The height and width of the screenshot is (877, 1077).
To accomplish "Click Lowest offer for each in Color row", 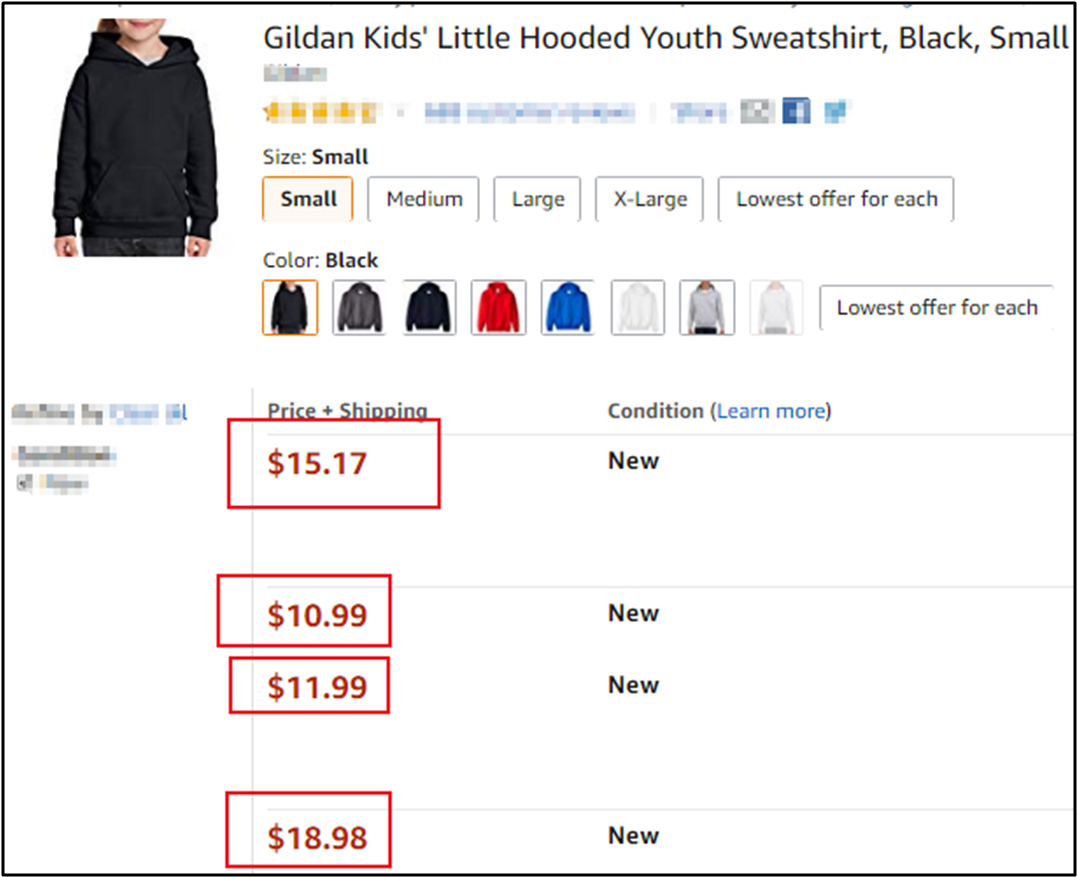I will coord(937,308).
